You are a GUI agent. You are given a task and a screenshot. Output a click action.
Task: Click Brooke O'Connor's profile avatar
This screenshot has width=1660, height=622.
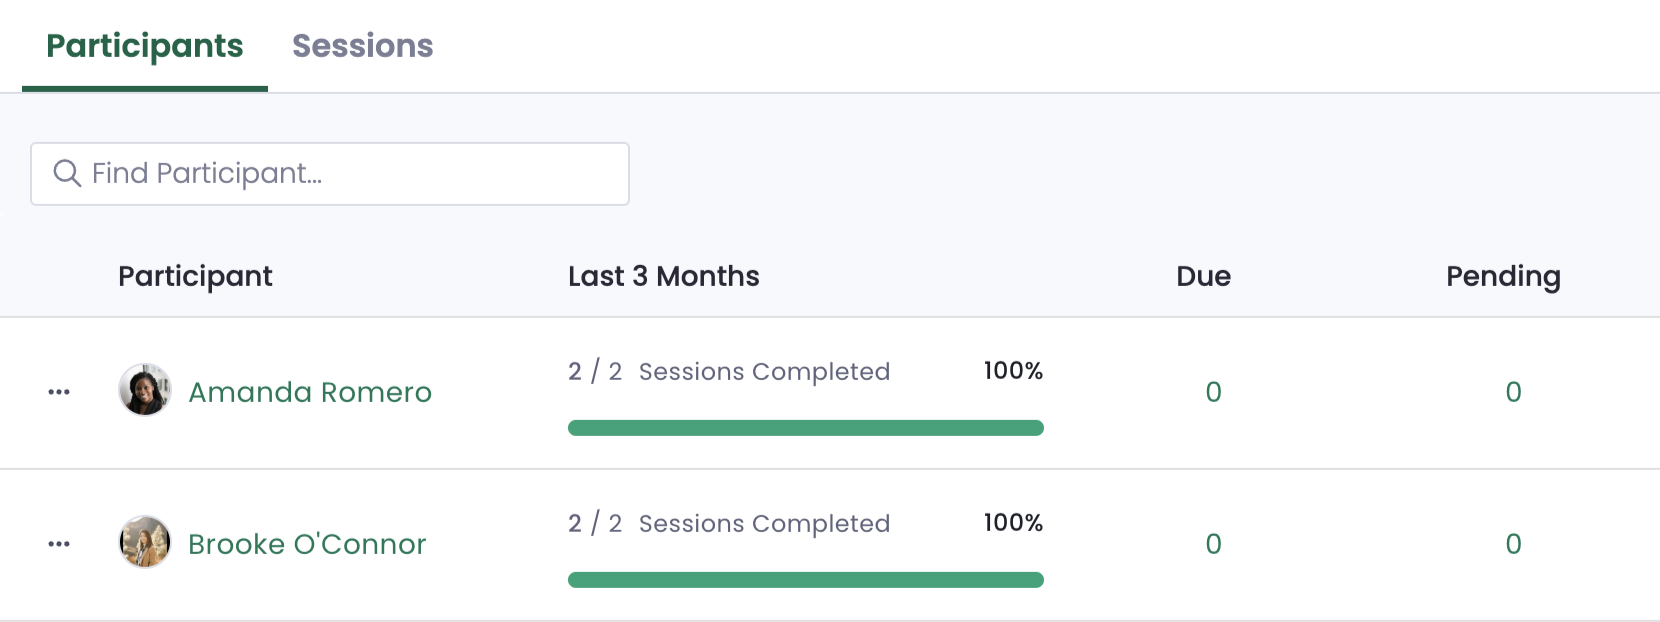[x=145, y=542]
